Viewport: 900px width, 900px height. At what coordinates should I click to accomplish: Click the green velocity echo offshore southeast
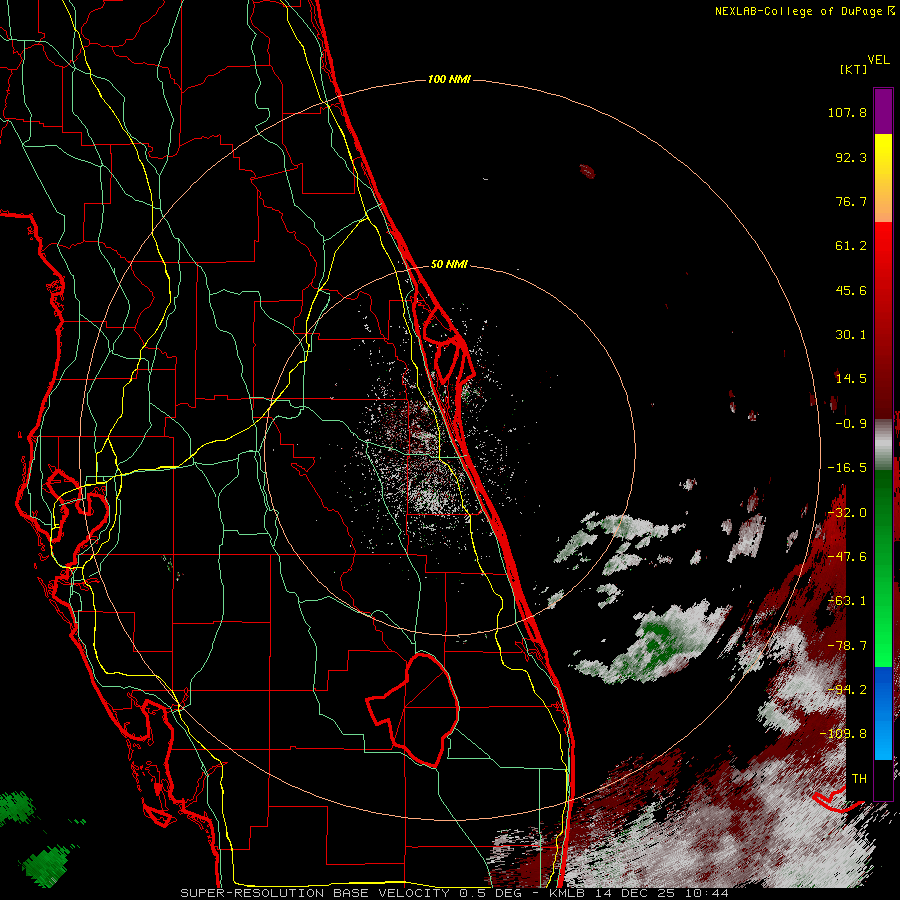tap(654, 643)
